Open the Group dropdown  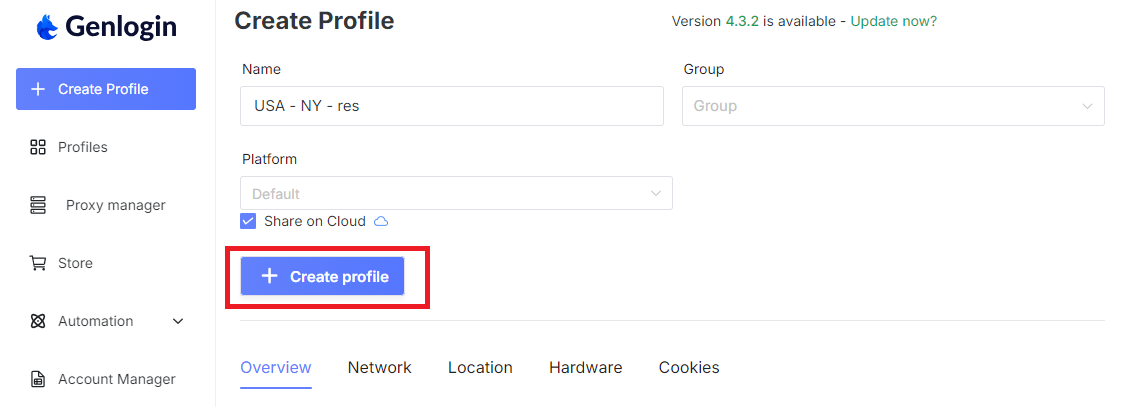(892, 106)
